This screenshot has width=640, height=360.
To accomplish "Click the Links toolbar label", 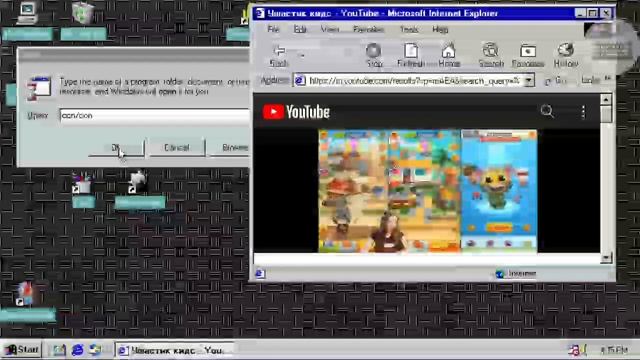I will [x=590, y=80].
